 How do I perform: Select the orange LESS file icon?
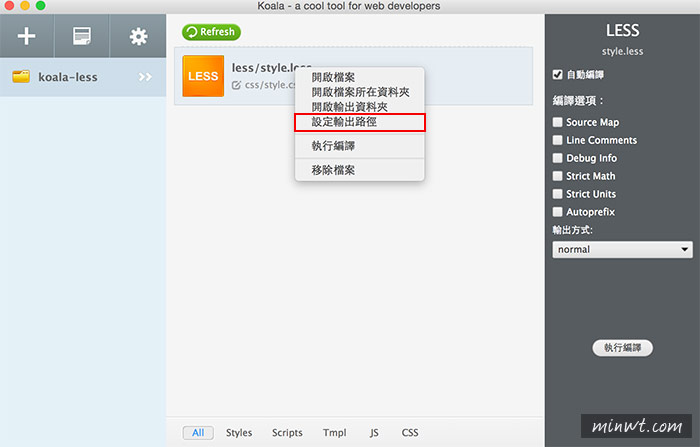(x=203, y=76)
